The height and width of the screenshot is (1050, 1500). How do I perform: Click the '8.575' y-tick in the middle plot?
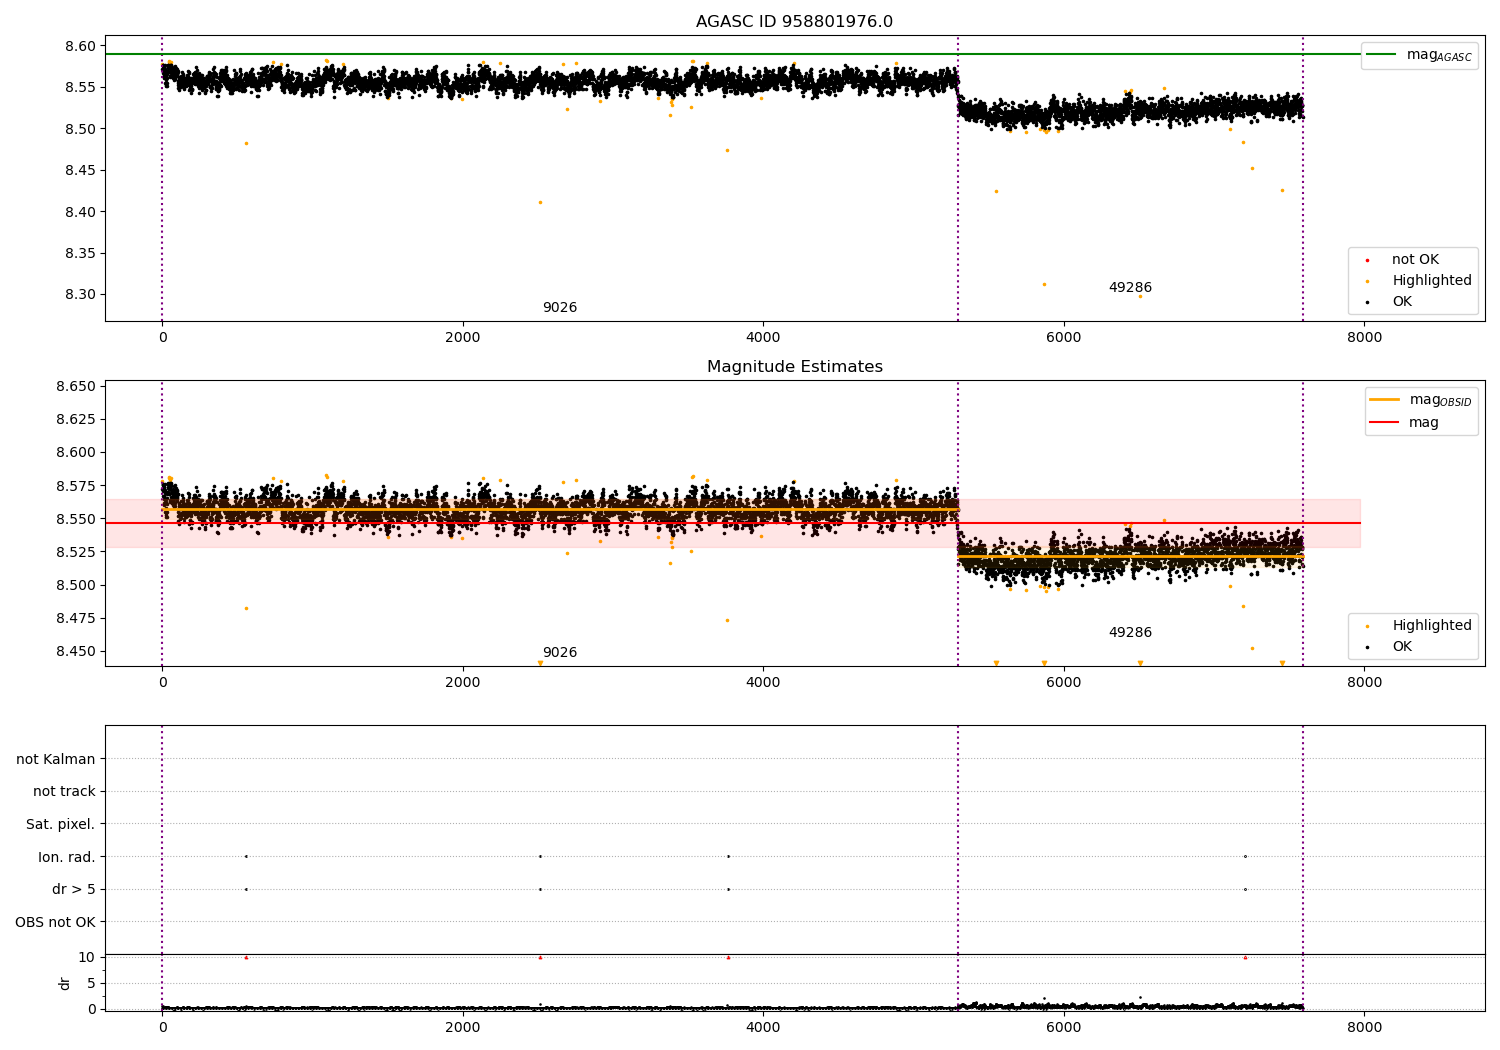78,486
